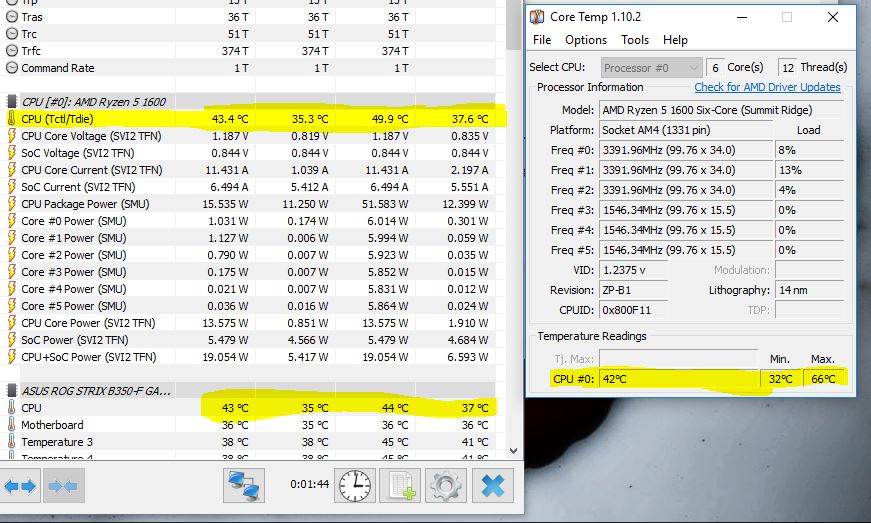
Task: Click the VID 1.2375 v value
Action: point(633,270)
